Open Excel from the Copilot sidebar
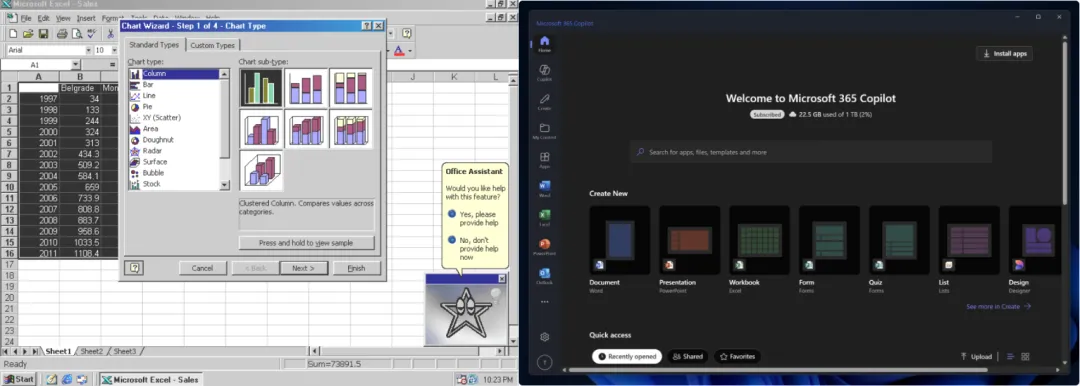The width and height of the screenshot is (1080, 386). point(544,217)
